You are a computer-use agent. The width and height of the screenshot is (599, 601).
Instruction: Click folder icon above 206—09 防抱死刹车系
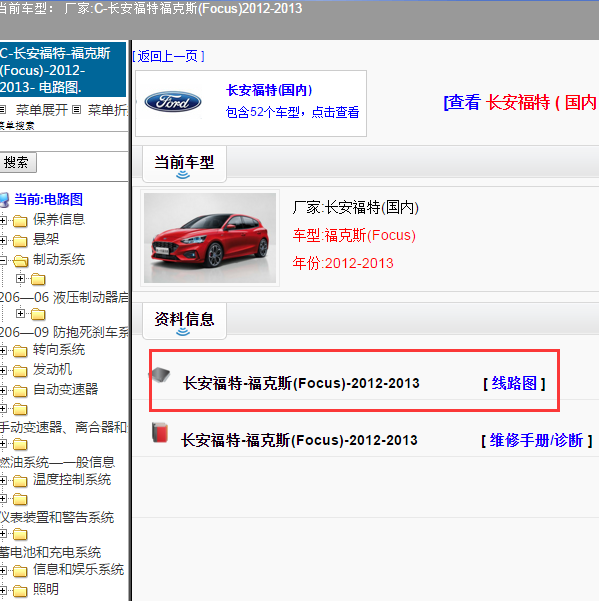(38, 314)
